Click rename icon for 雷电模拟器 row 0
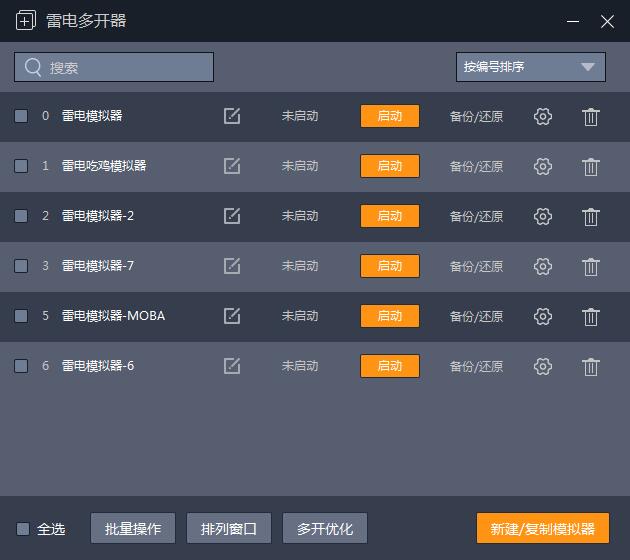The width and height of the screenshot is (630, 560). (232, 116)
